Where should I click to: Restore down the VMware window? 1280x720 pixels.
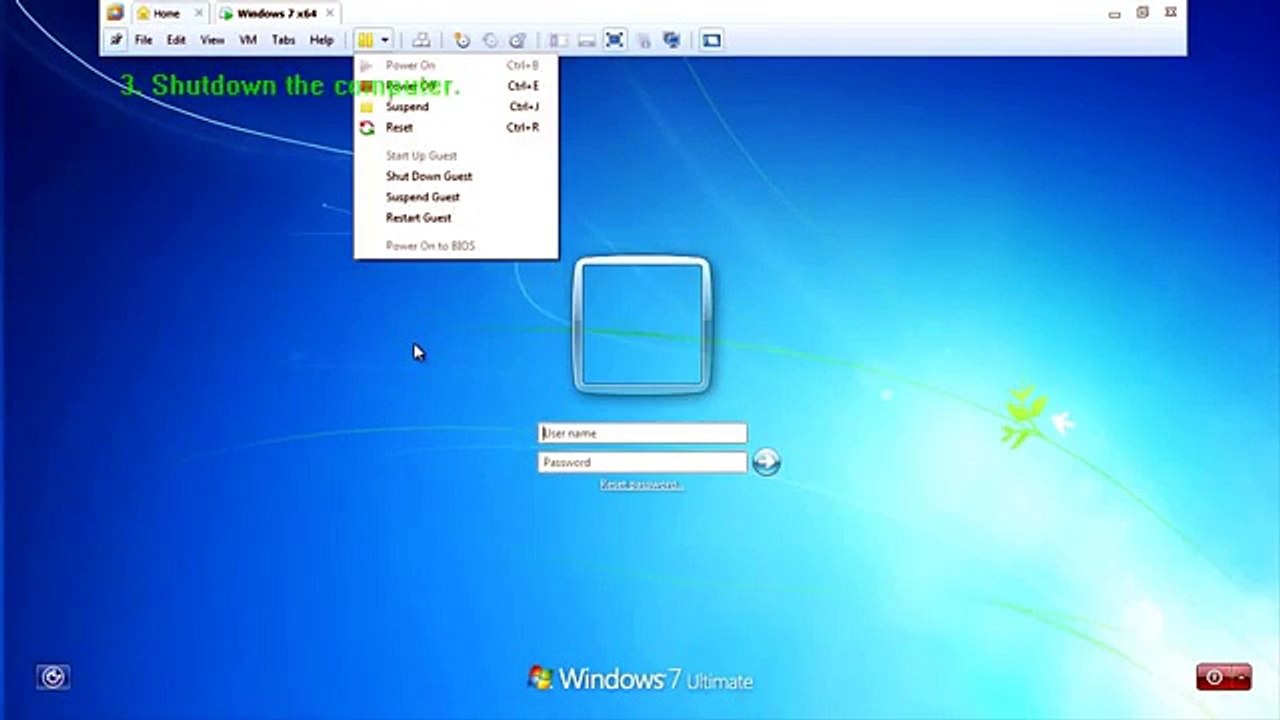[1143, 13]
